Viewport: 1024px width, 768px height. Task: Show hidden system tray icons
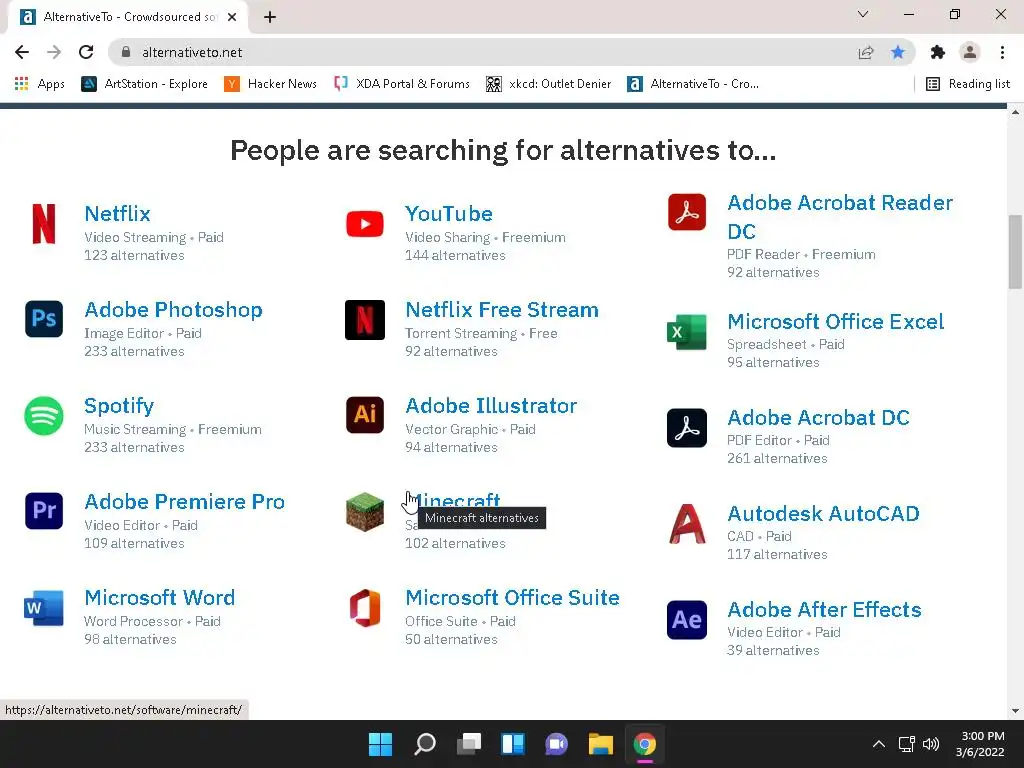(x=879, y=744)
